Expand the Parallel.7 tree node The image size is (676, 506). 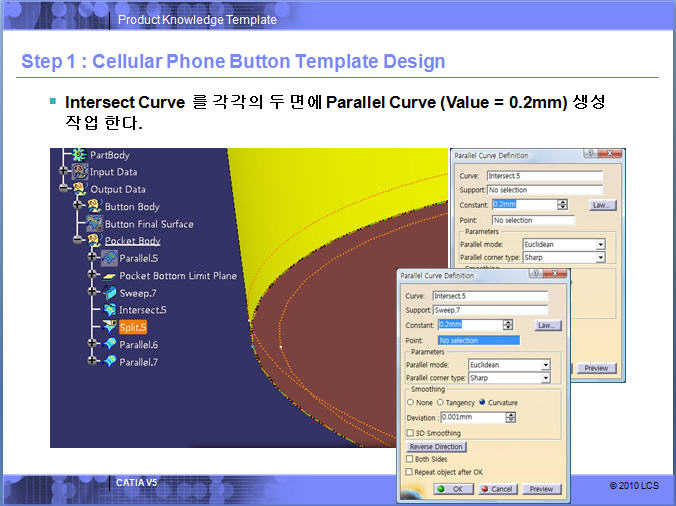91,361
